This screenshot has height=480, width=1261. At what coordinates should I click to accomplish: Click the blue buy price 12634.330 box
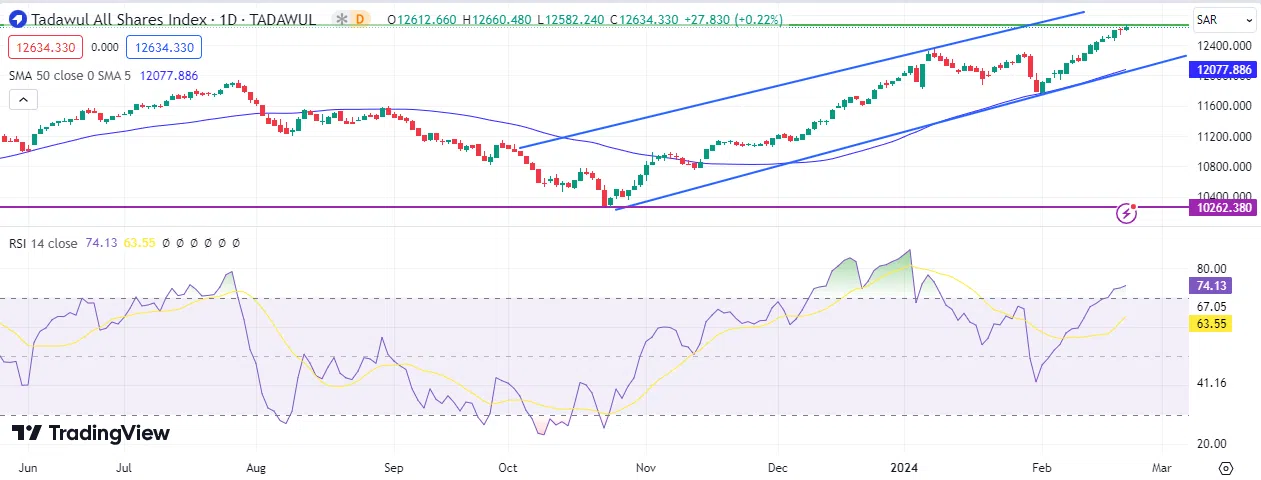[x=164, y=46]
